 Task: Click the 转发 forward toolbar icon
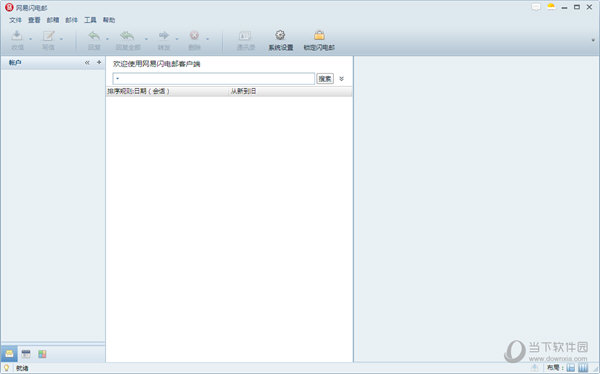(164, 36)
